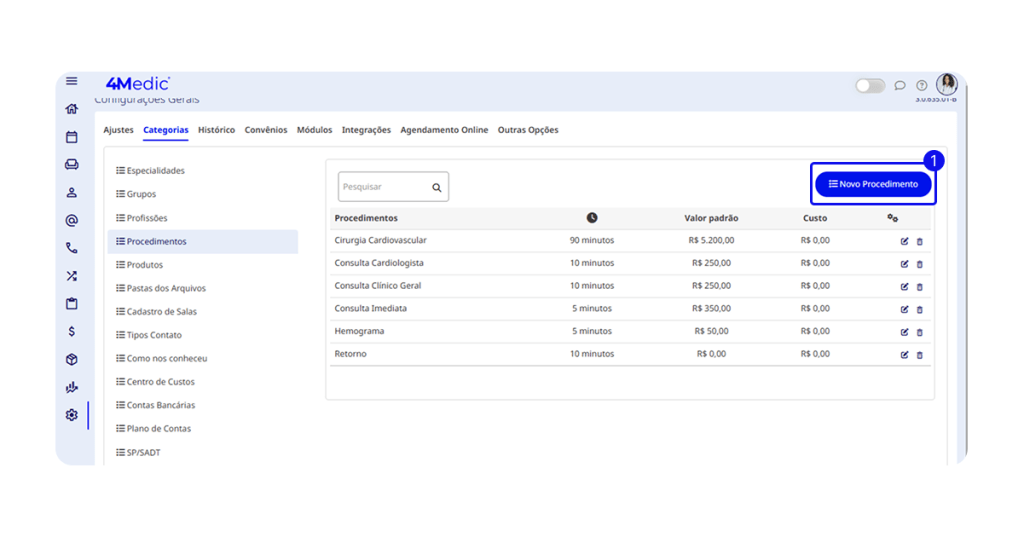1024x537 pixels.
Task: Open the dollar sign financial icon
Action: click(72, 332)
